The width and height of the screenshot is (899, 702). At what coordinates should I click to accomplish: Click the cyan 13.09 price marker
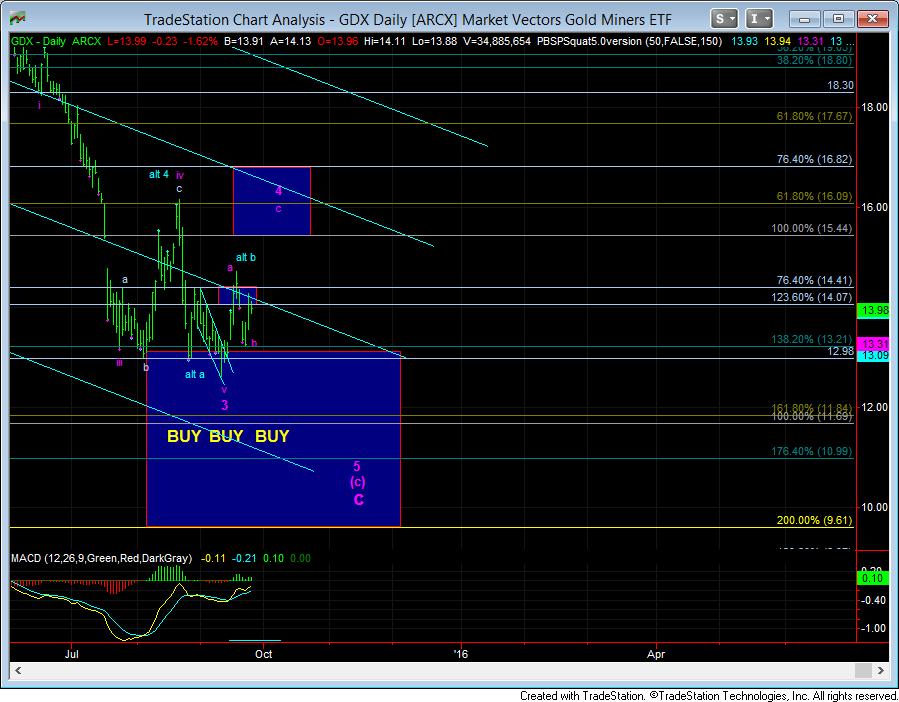(873, 356)
